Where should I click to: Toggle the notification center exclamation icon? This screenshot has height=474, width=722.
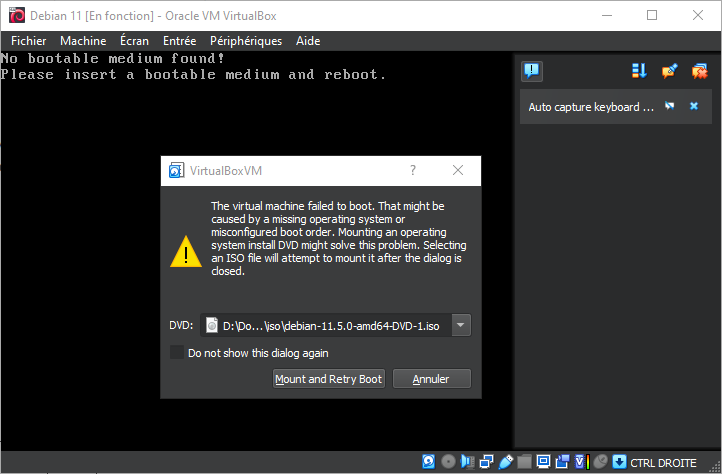click(532, 71)
